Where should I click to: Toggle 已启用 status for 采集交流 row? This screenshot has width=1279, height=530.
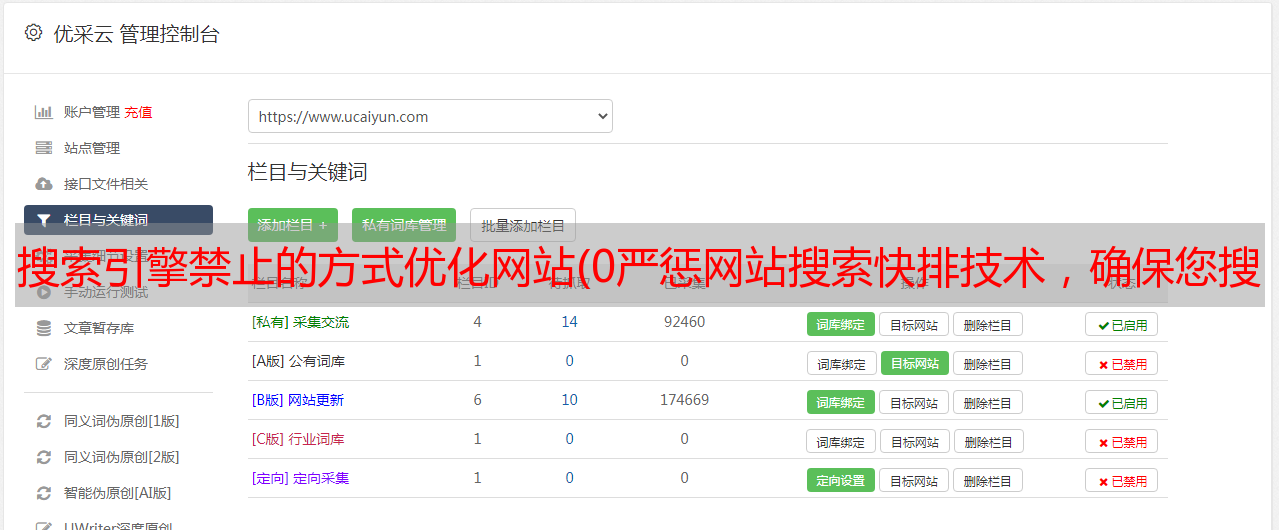coord(1122,324)
